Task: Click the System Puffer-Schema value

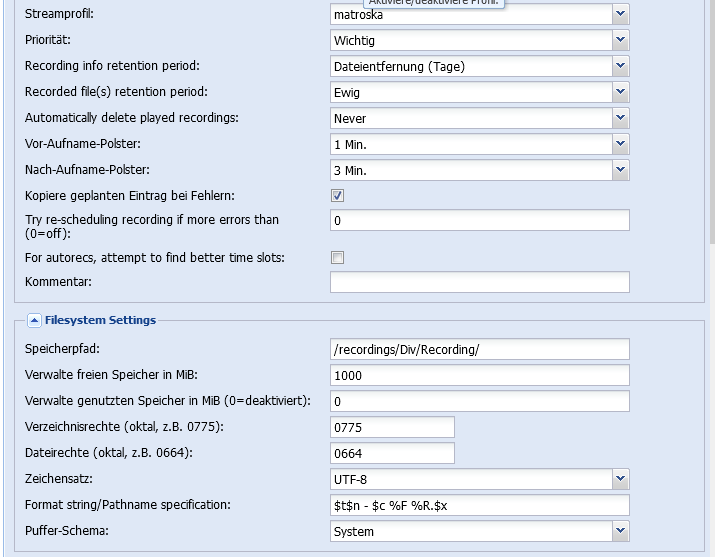Action: click(471, 531)
